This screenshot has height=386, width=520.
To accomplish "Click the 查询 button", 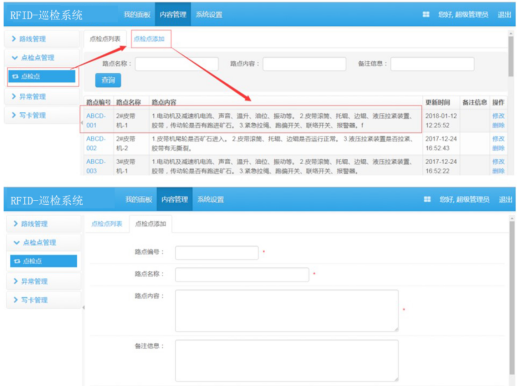I will click(108, 80).
